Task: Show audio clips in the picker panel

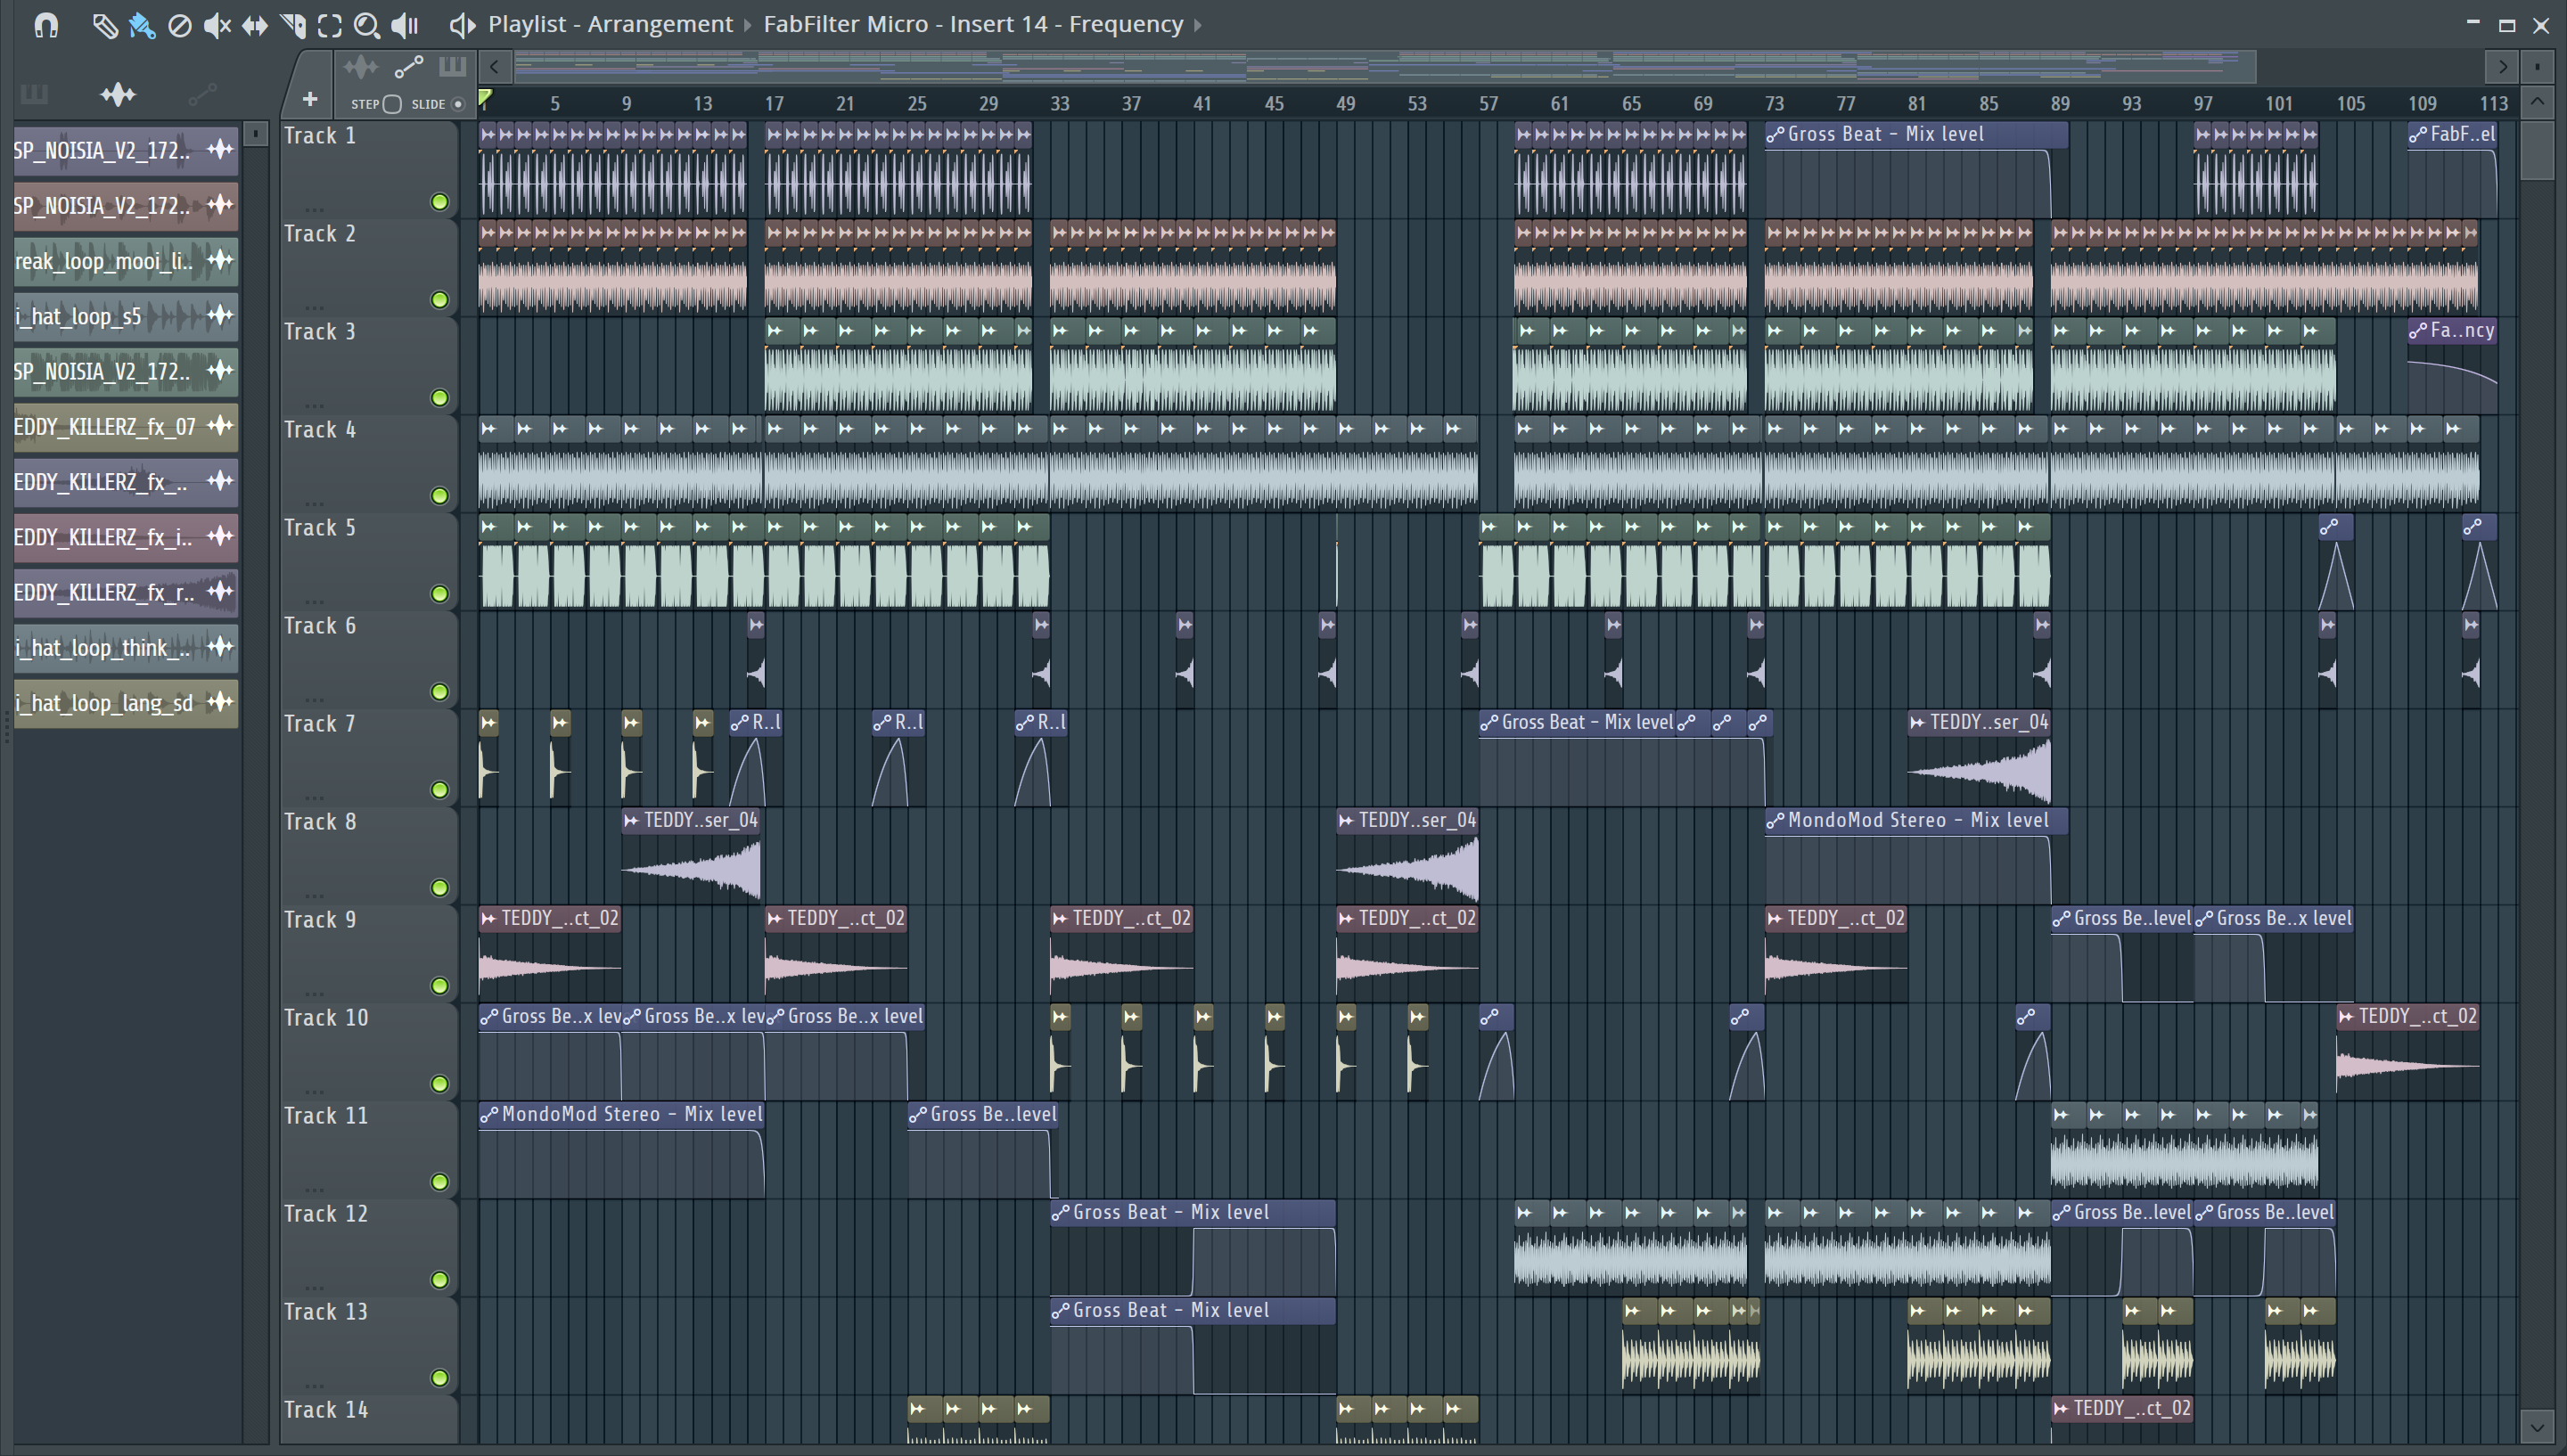Action: [x=118, y=95]
